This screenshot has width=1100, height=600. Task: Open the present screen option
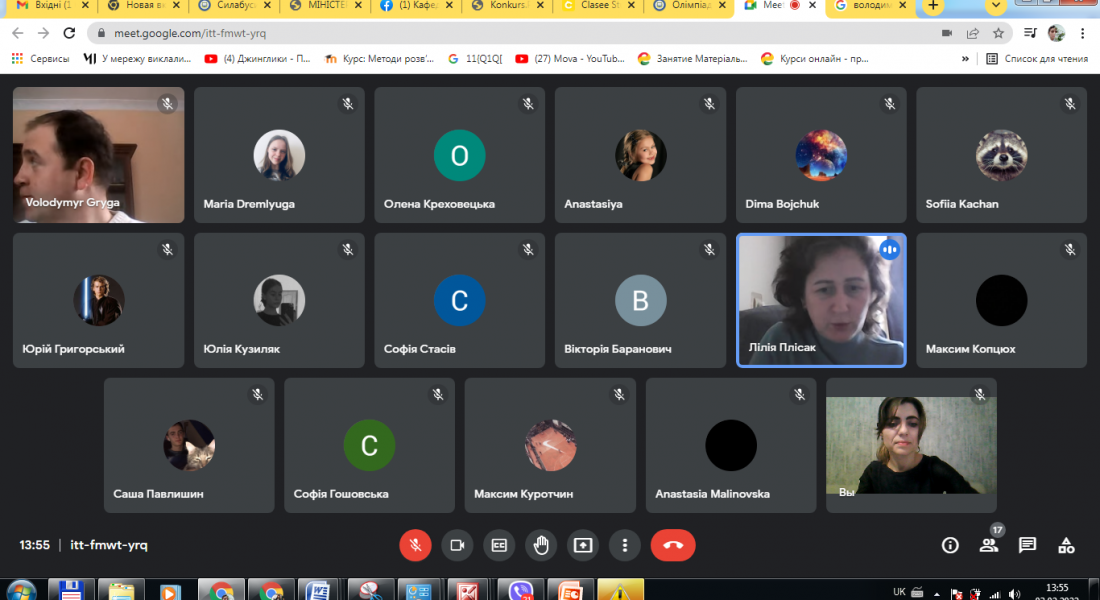tap(583, 545)
